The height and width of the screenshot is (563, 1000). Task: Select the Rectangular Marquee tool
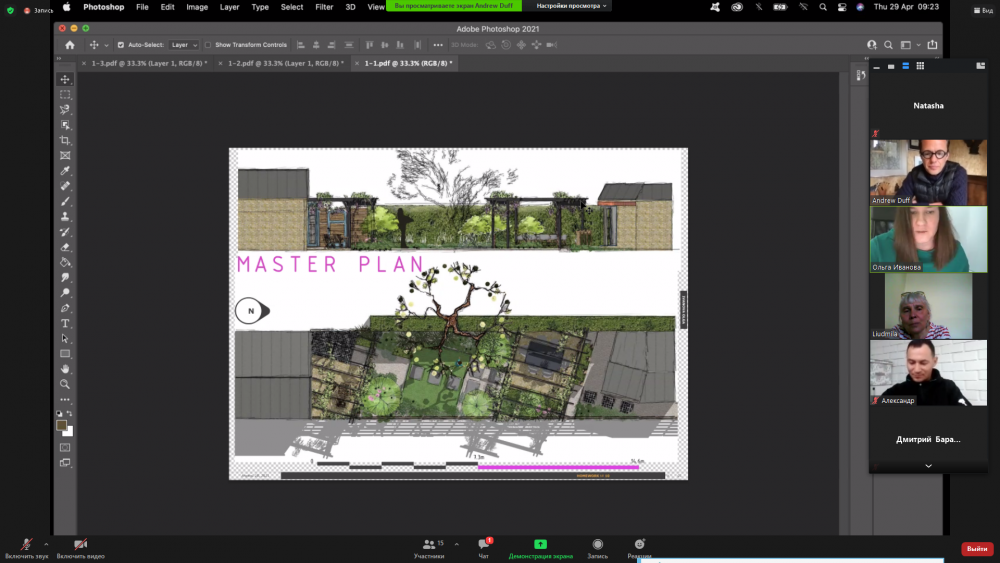65,94
